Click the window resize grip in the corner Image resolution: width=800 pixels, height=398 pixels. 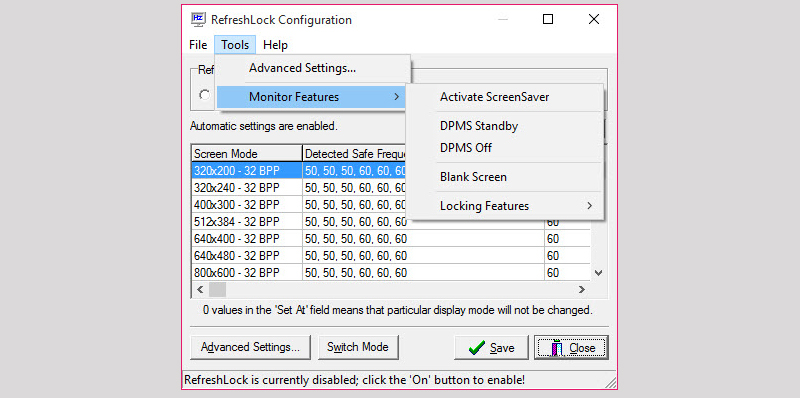coord(610,382)
